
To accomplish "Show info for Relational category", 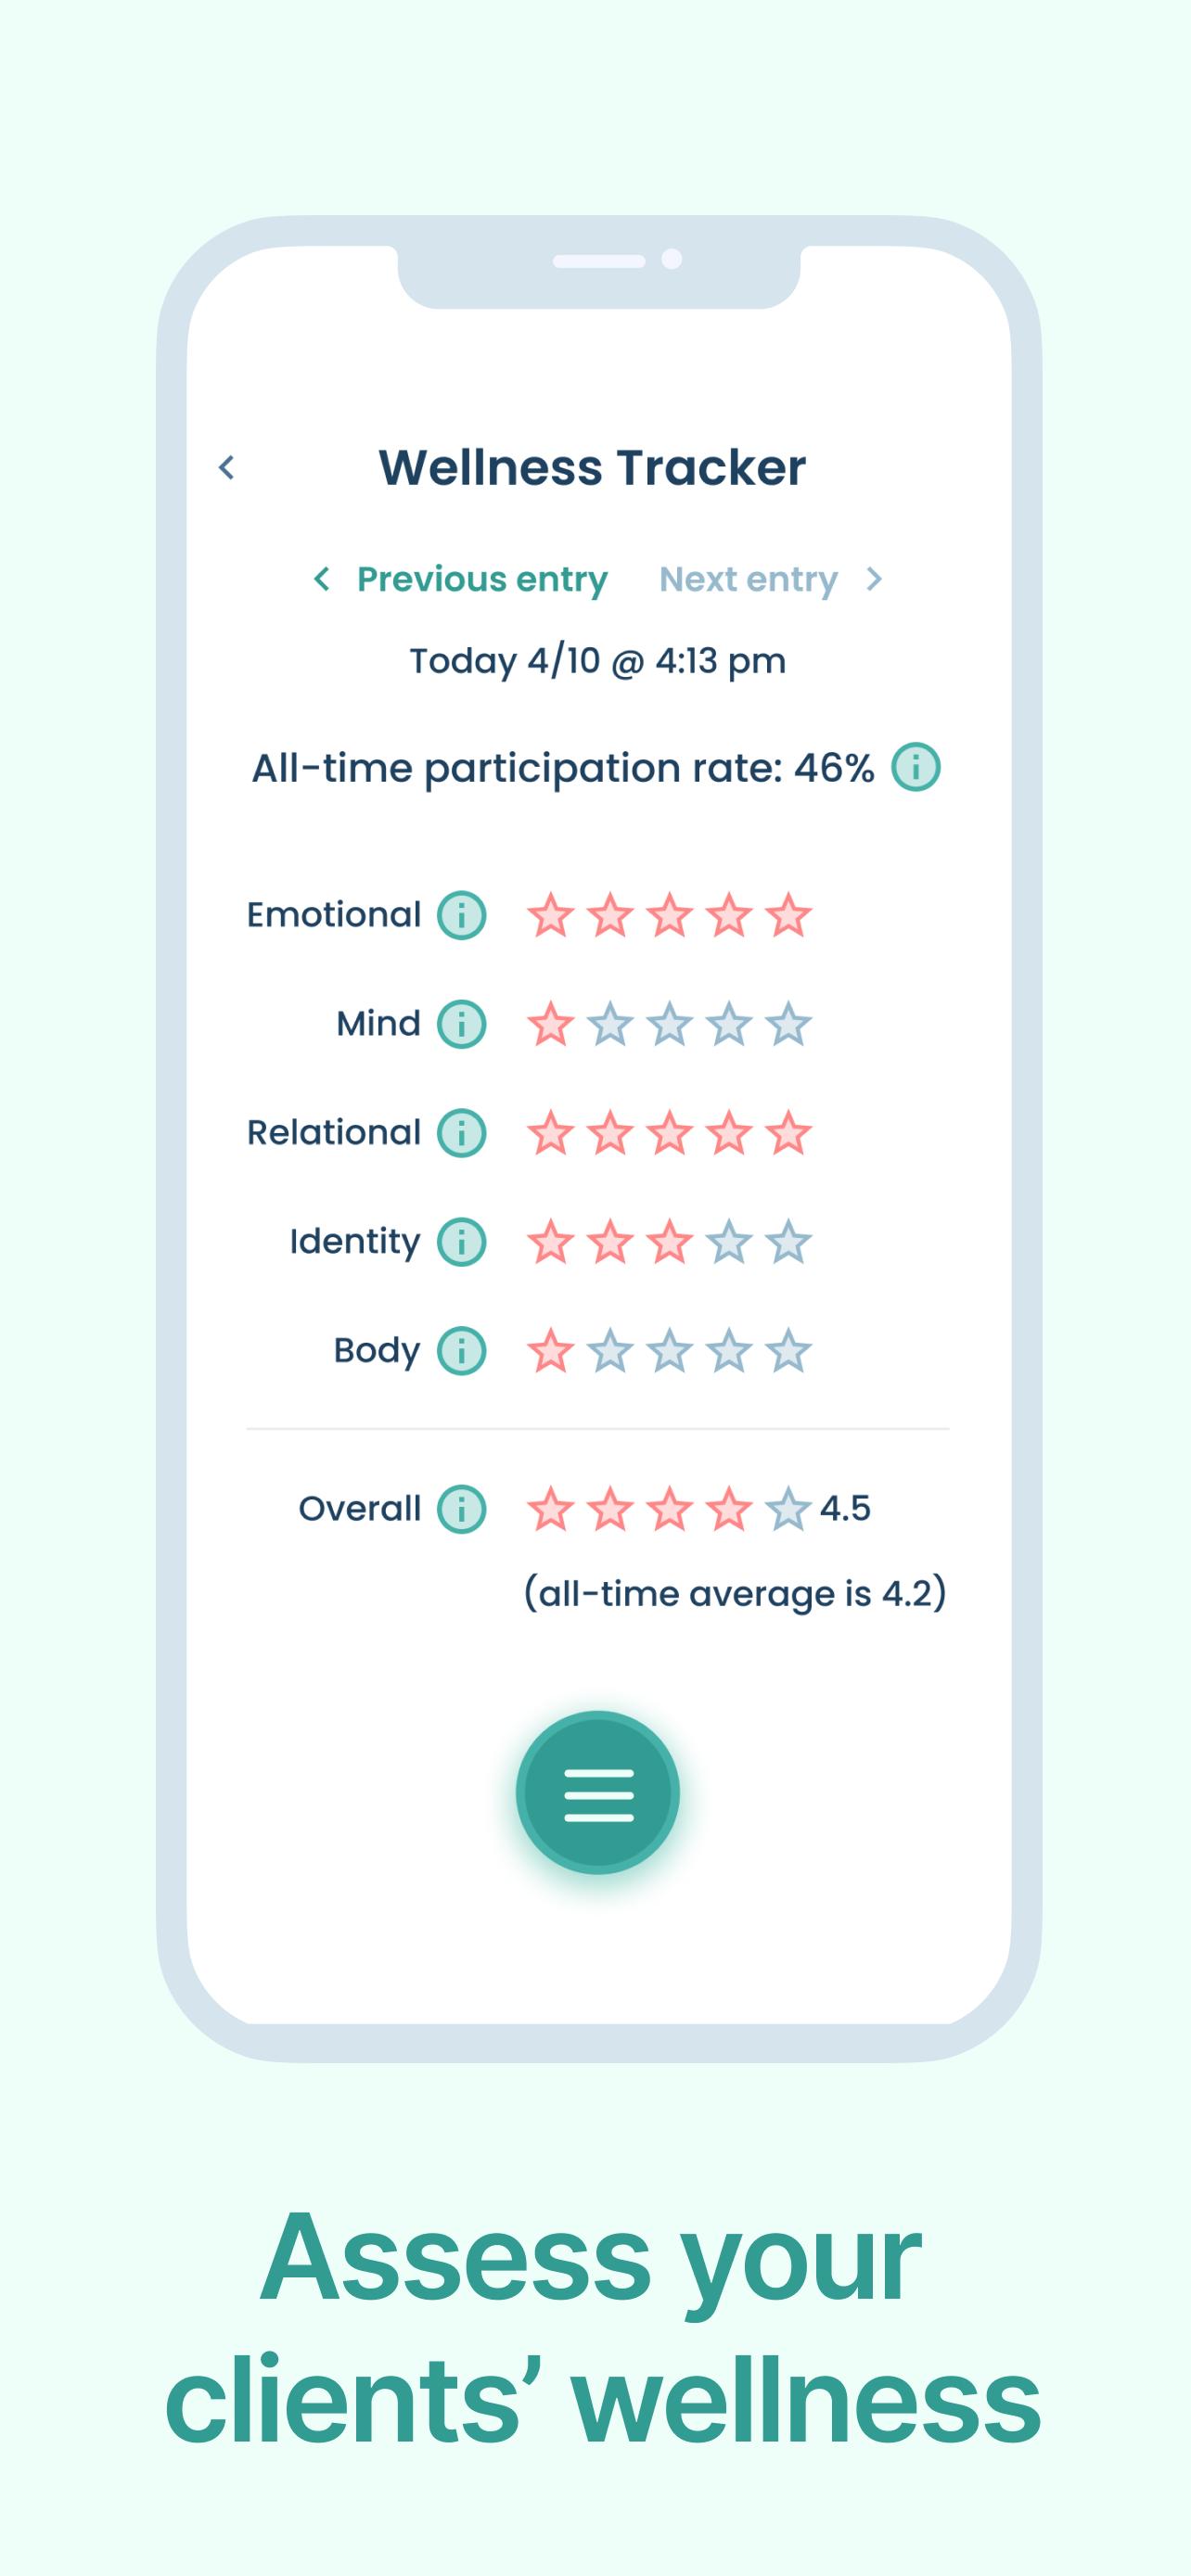I will tap(461, 1132).
